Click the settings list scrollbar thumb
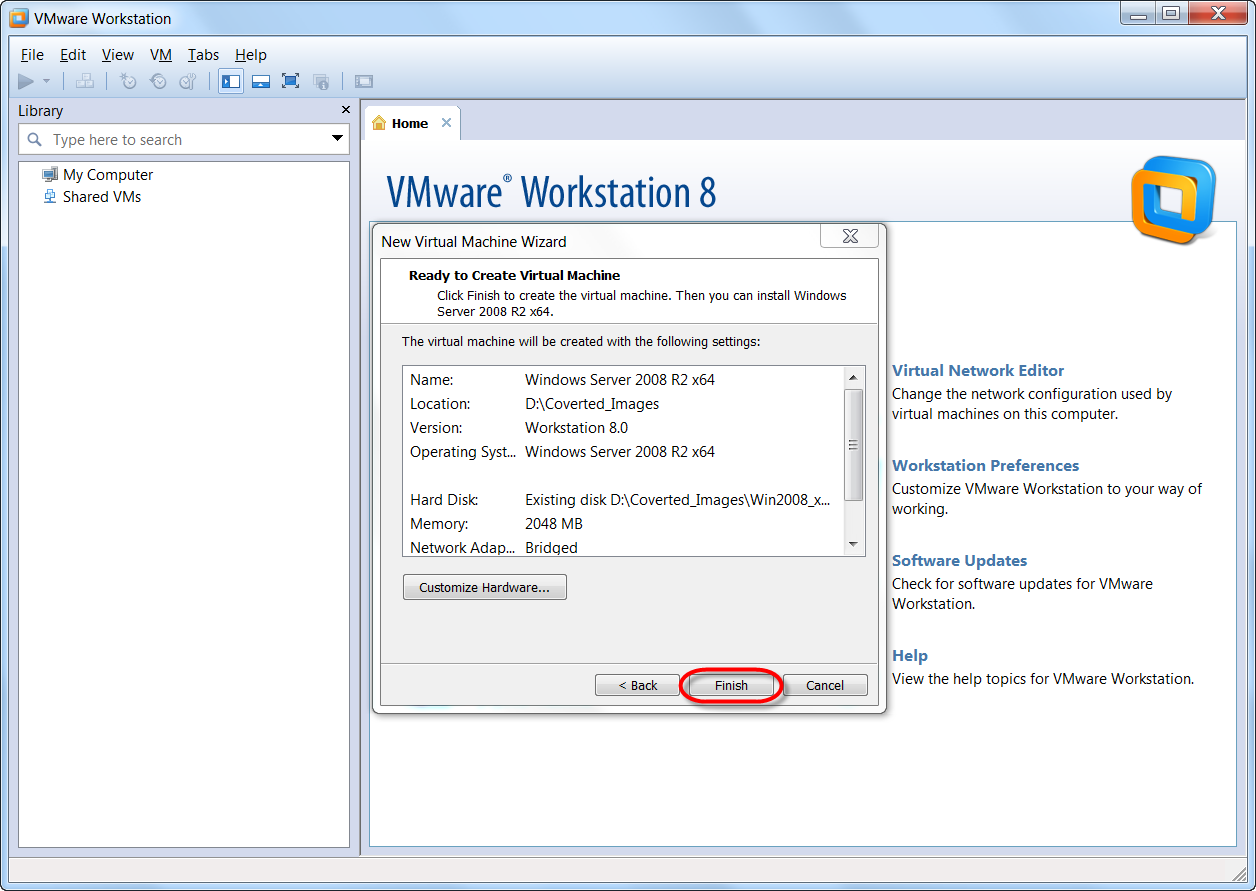This screenshot has width=1256, height=891. click(x=853, y=445)
